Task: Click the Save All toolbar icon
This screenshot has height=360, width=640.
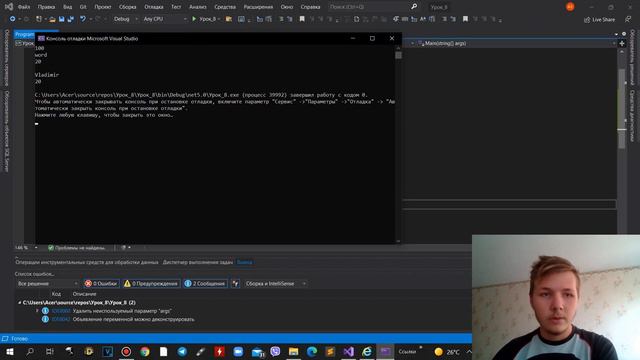Action: point(71,19)
